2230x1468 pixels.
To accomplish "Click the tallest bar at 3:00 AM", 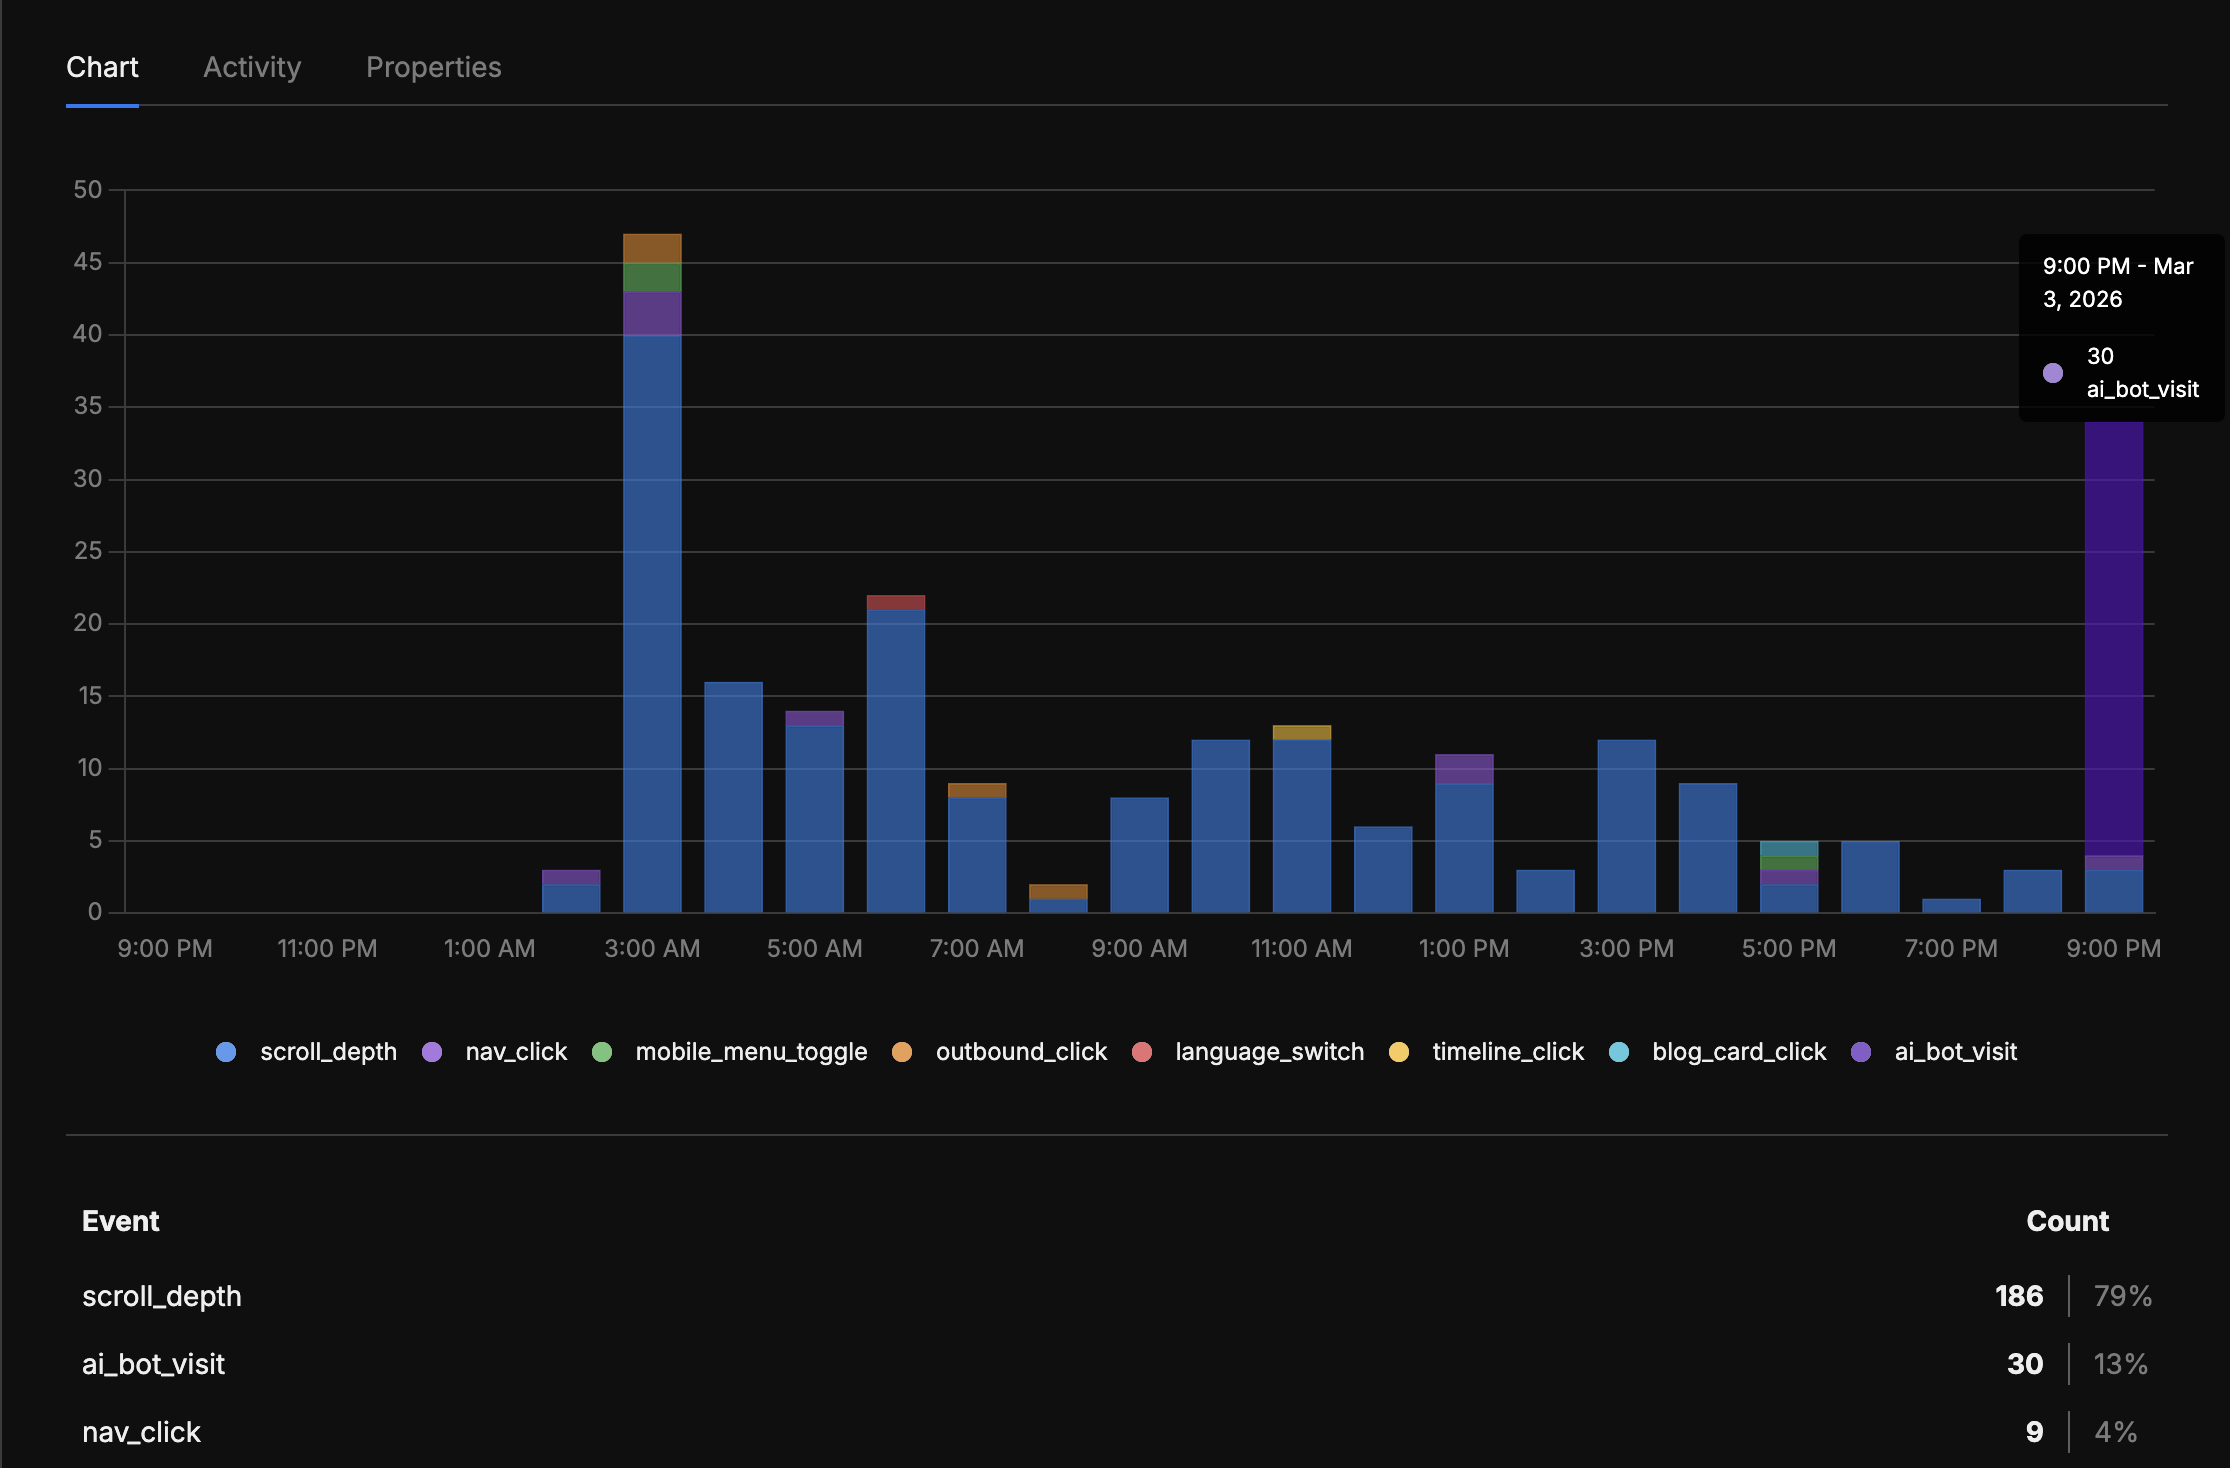I will [652, 600].
